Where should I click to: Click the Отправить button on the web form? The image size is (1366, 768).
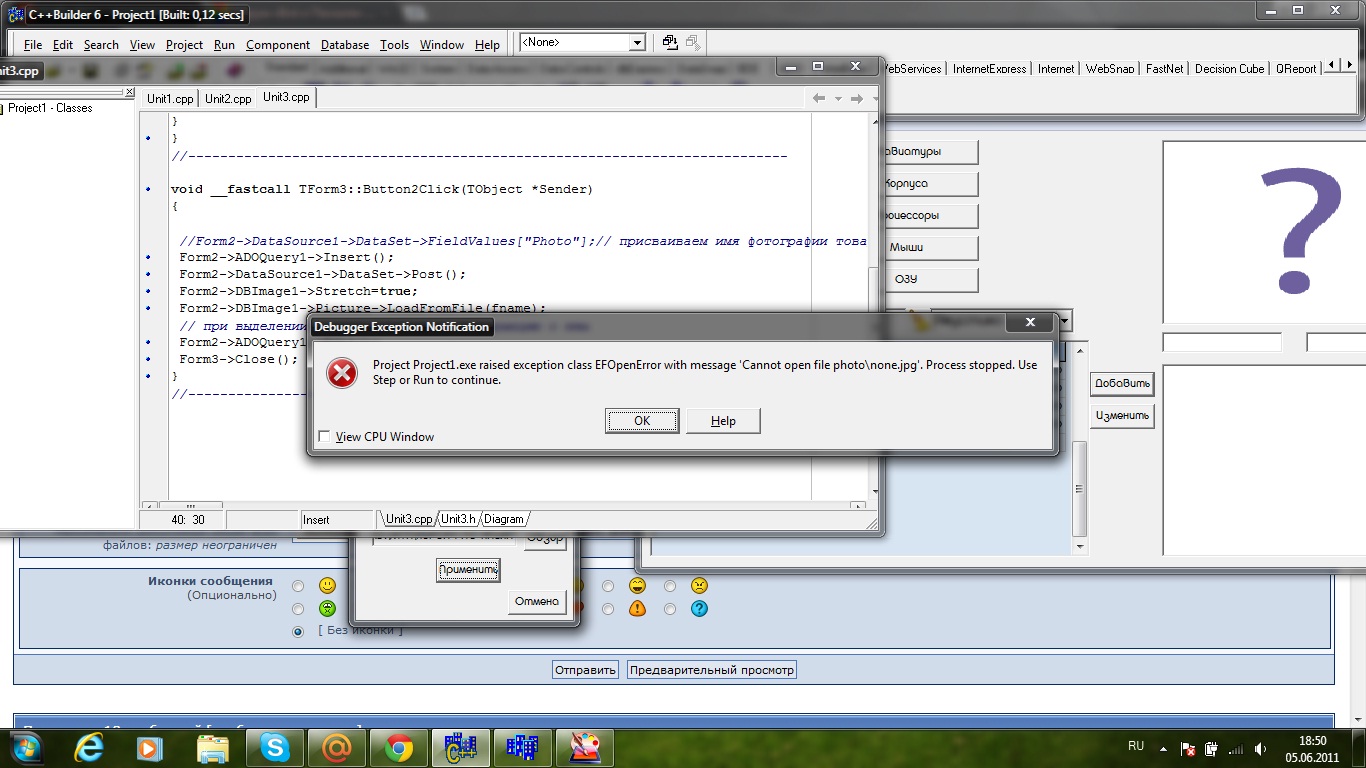click(585, 670)
